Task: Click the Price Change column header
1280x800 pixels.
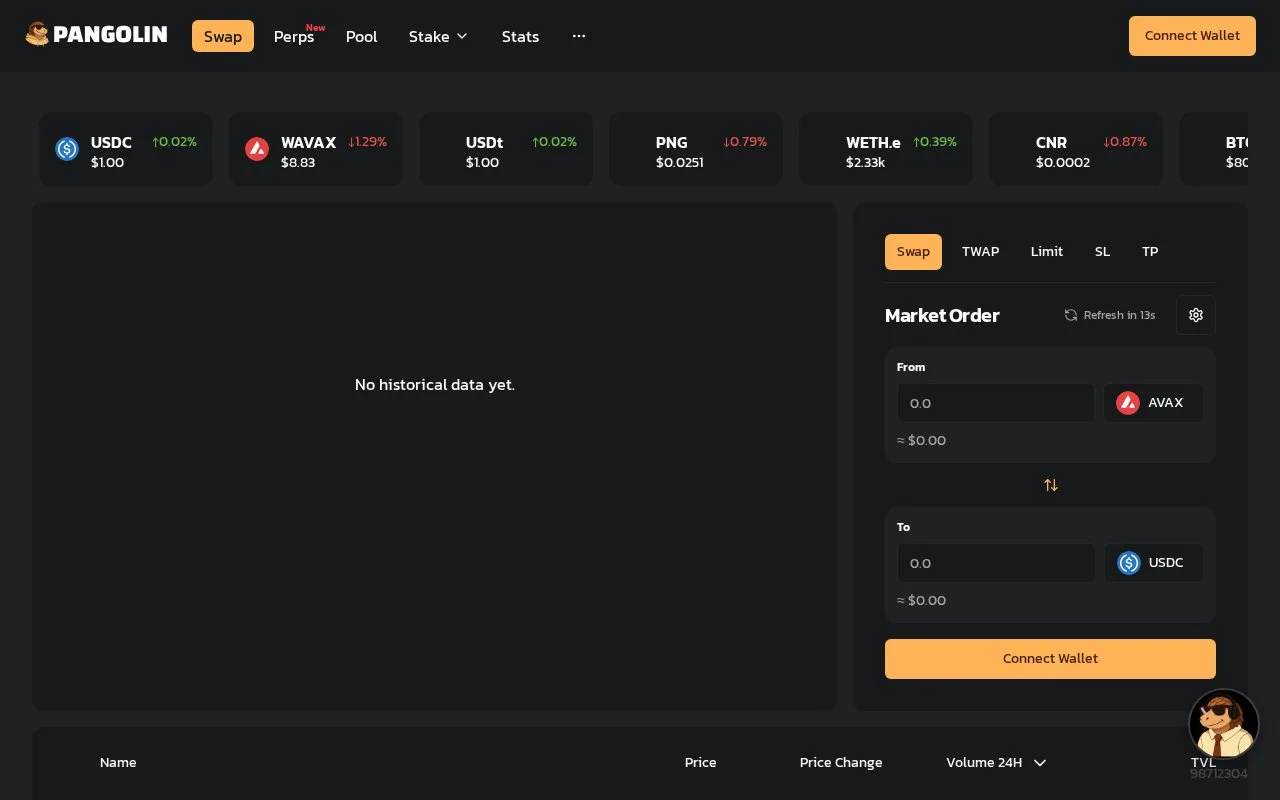Action: coord(841,763)
